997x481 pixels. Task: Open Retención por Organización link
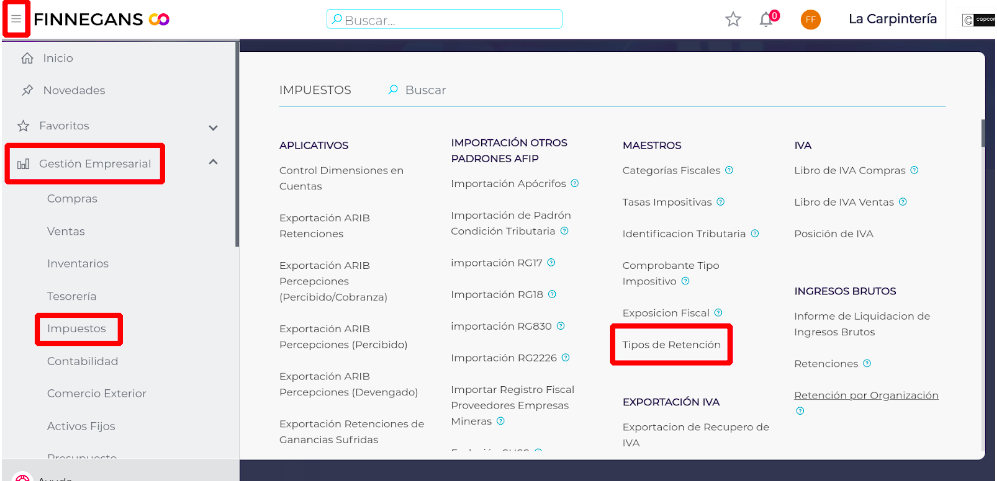(x=866, y=395)
